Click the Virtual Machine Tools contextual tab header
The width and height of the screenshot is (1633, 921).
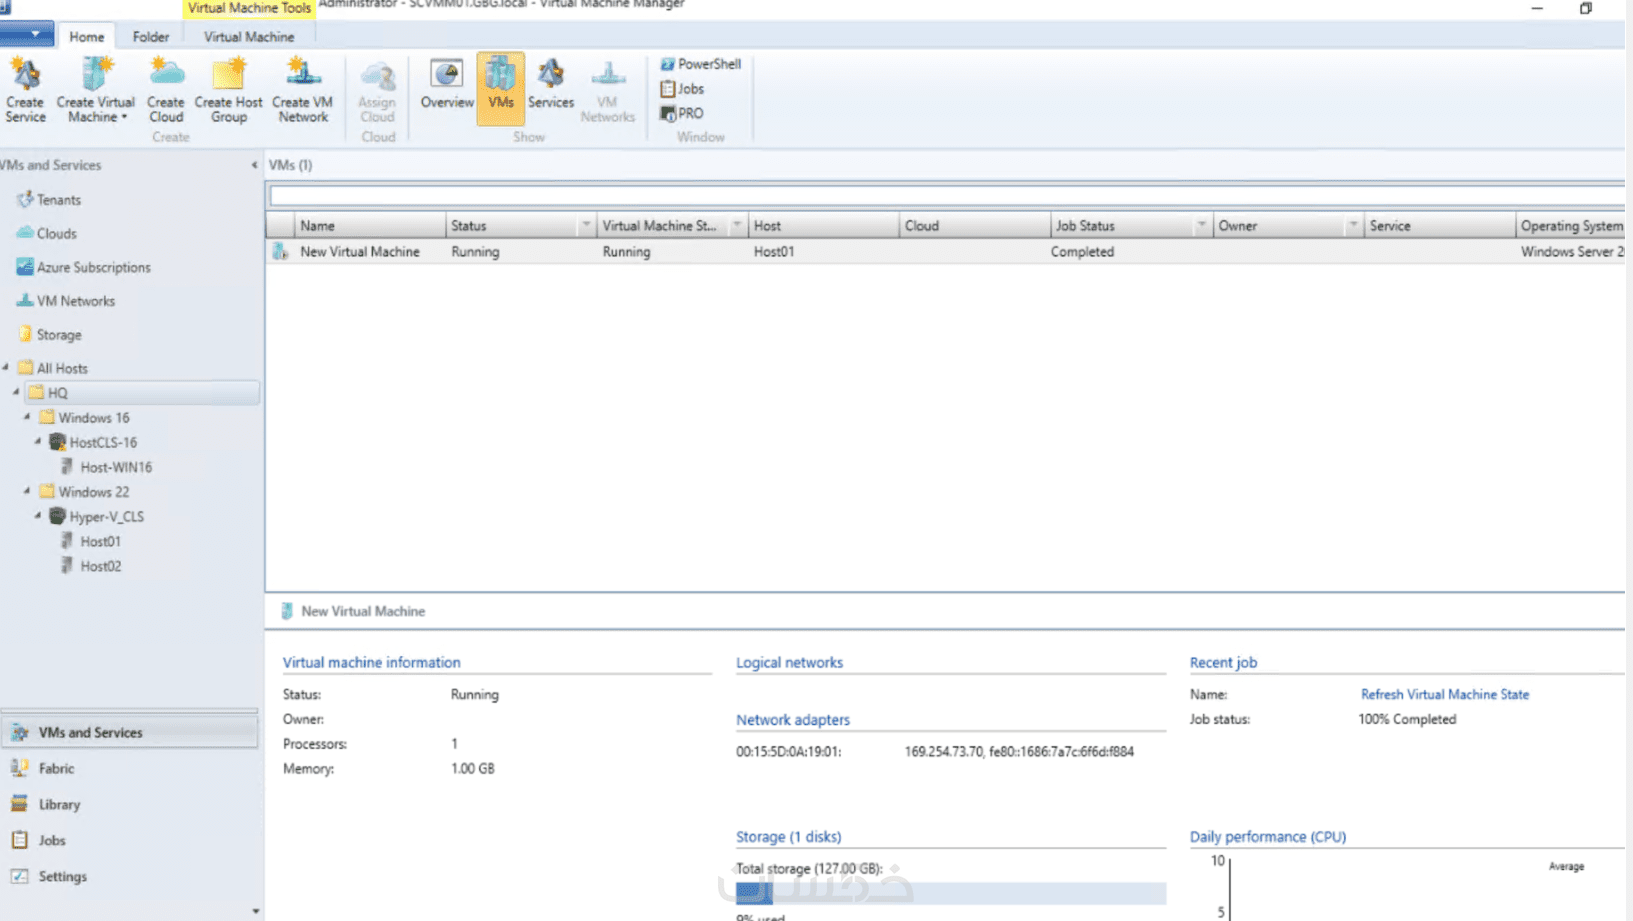click(249, 8)
